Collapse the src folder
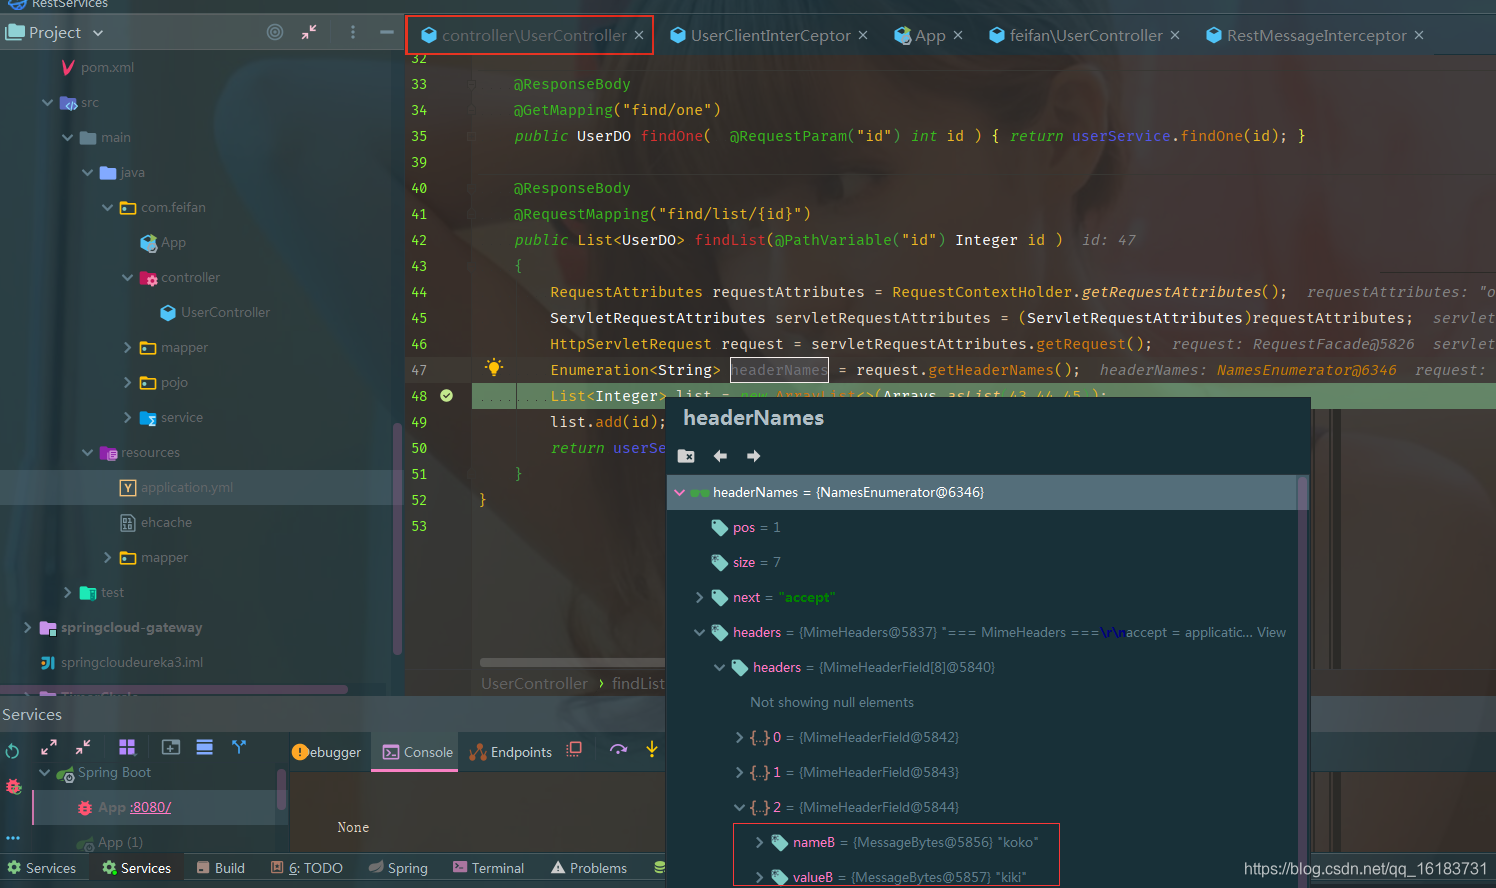The width and height of the screenshot is (1496, 888). pos(47,102)
